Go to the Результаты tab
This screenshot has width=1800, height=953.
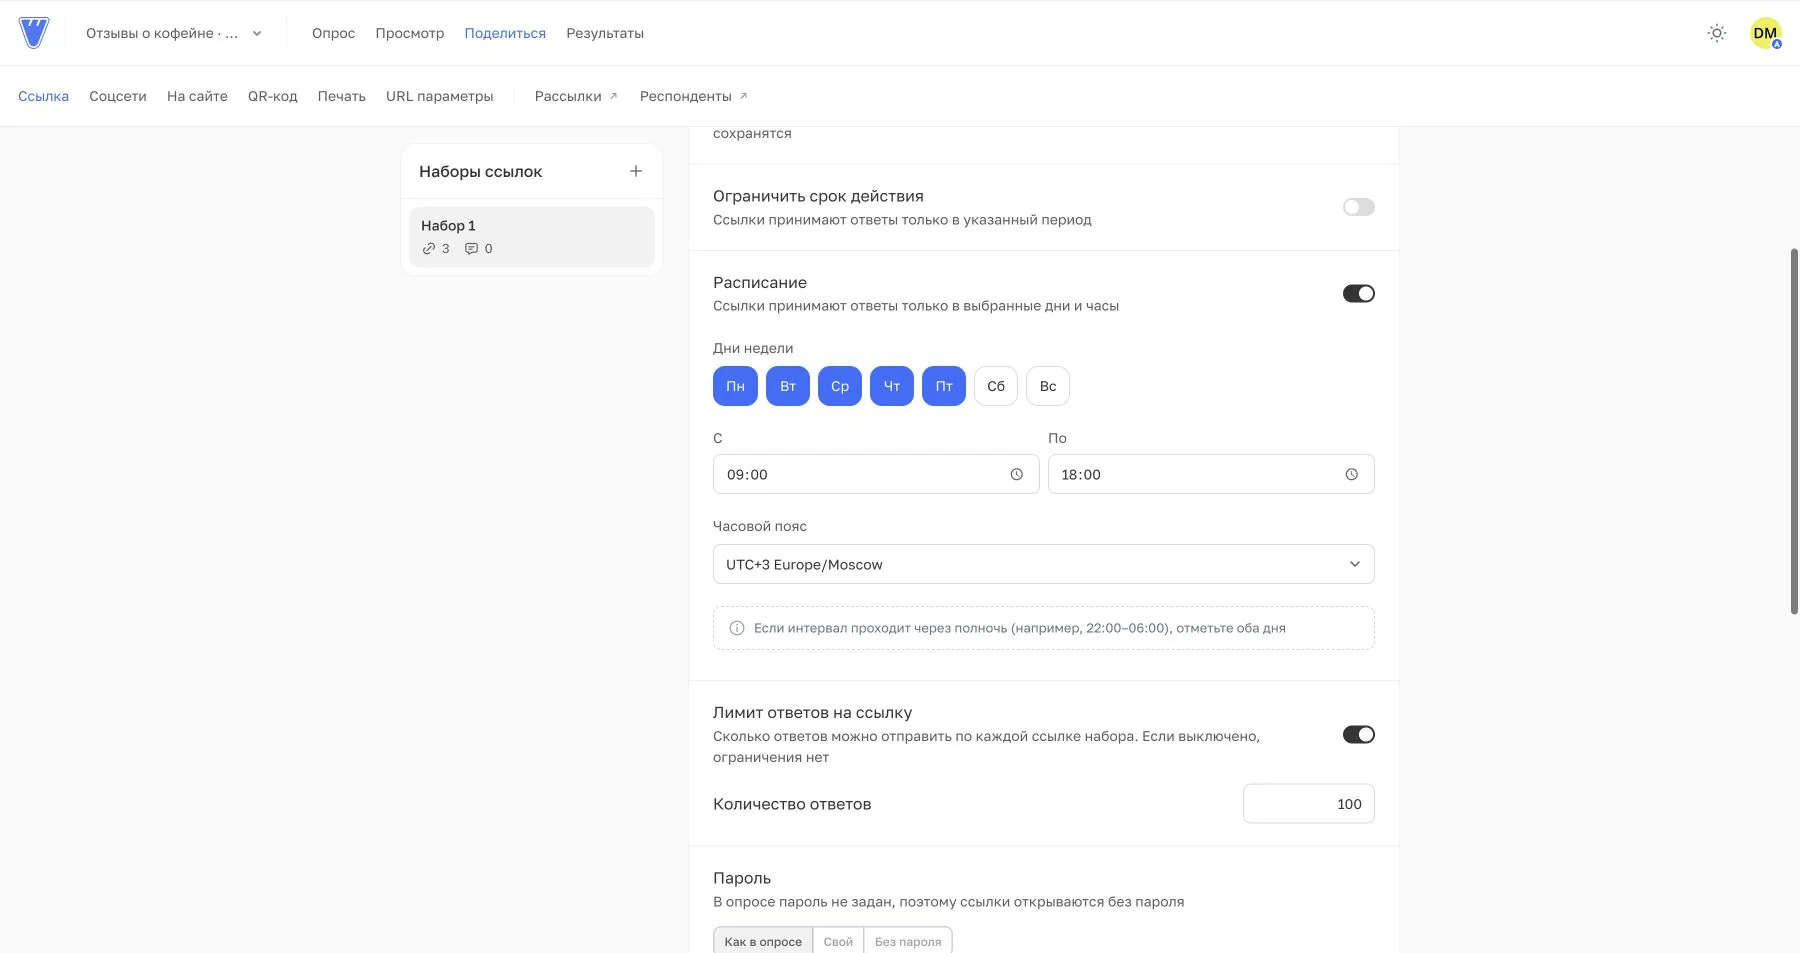pos(605,33)
